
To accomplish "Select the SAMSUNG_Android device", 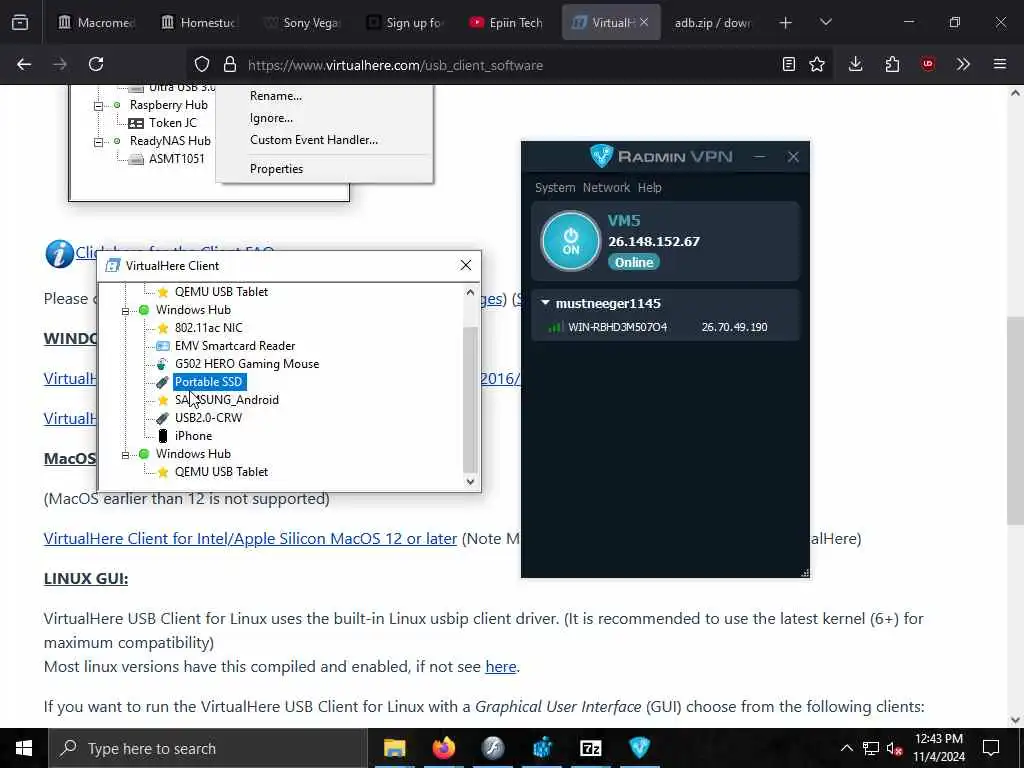I will pos(227,400).
